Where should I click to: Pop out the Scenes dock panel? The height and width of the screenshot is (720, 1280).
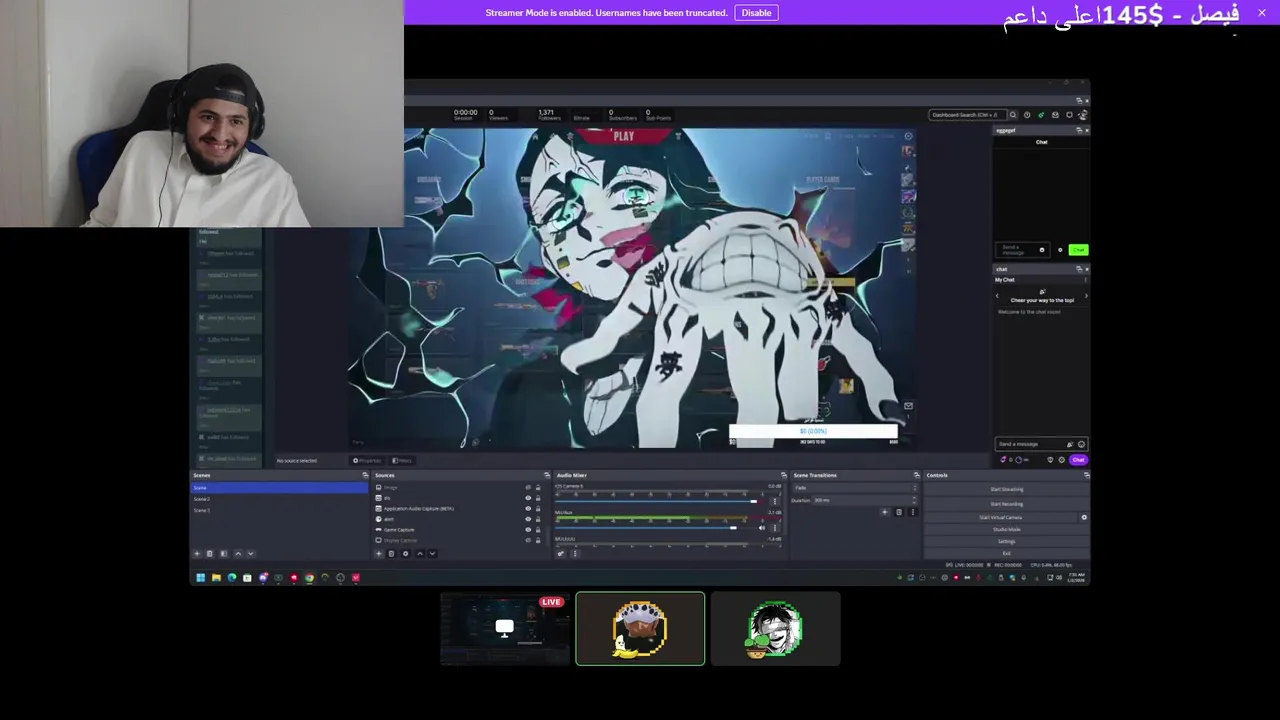(x=365, y=475)
